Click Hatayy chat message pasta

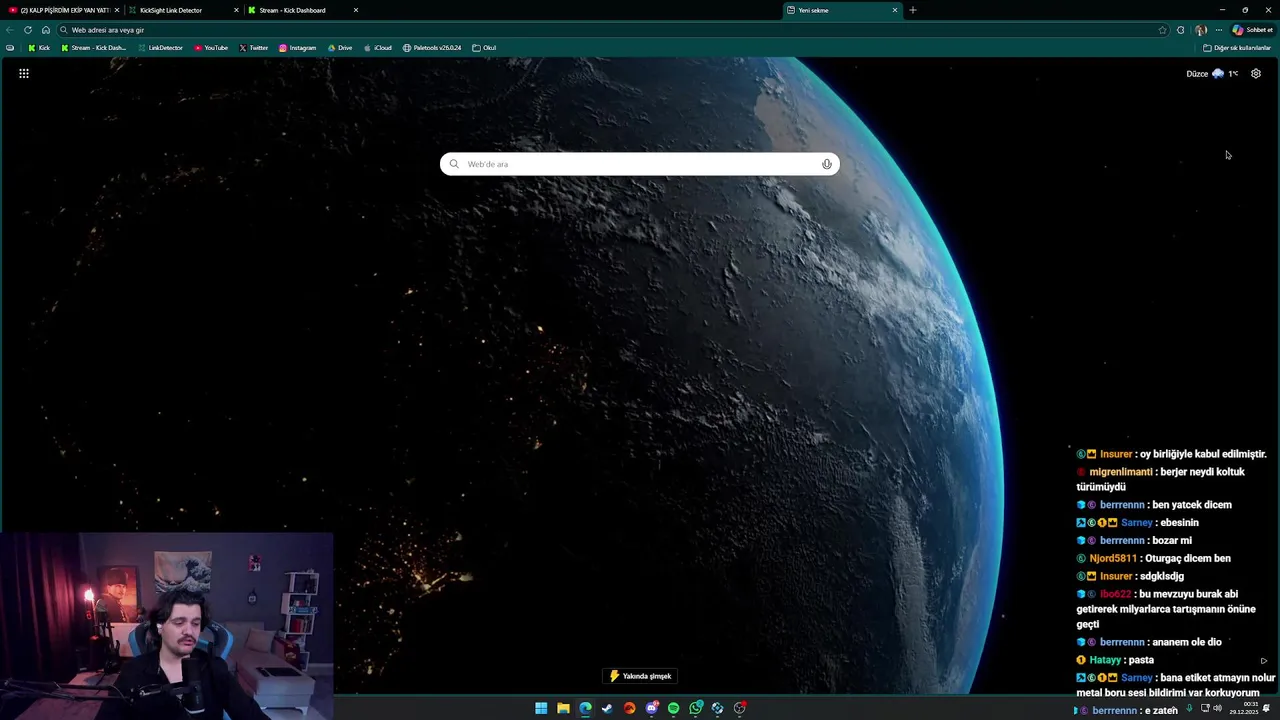(1116, 660)
